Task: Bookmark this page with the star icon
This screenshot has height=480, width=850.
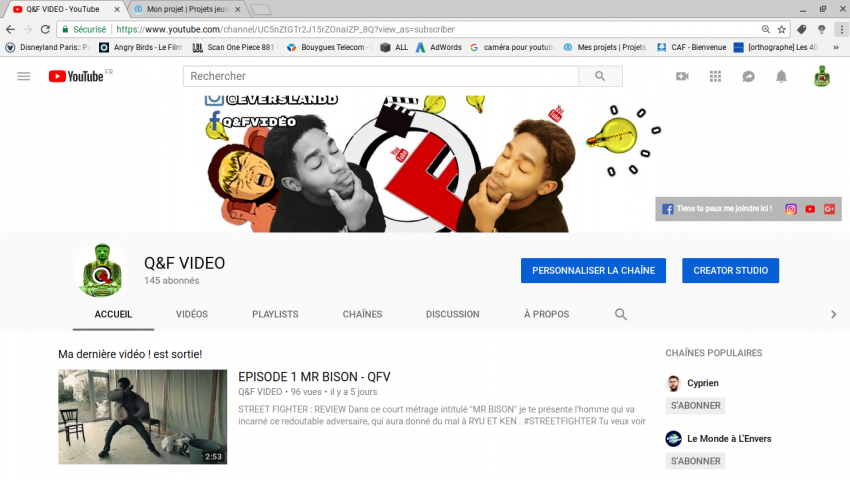Action: click(782, 29)
